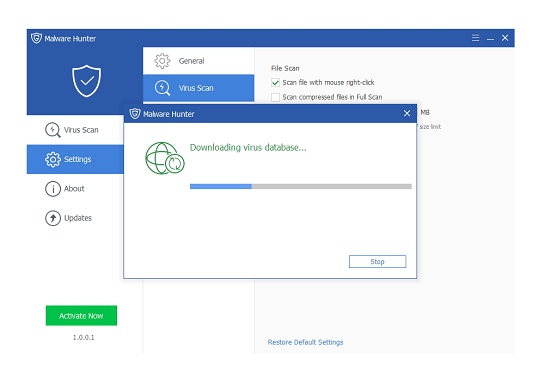Click the Downloading virus database text
This screenshot has height=387, width=550.
248,147
